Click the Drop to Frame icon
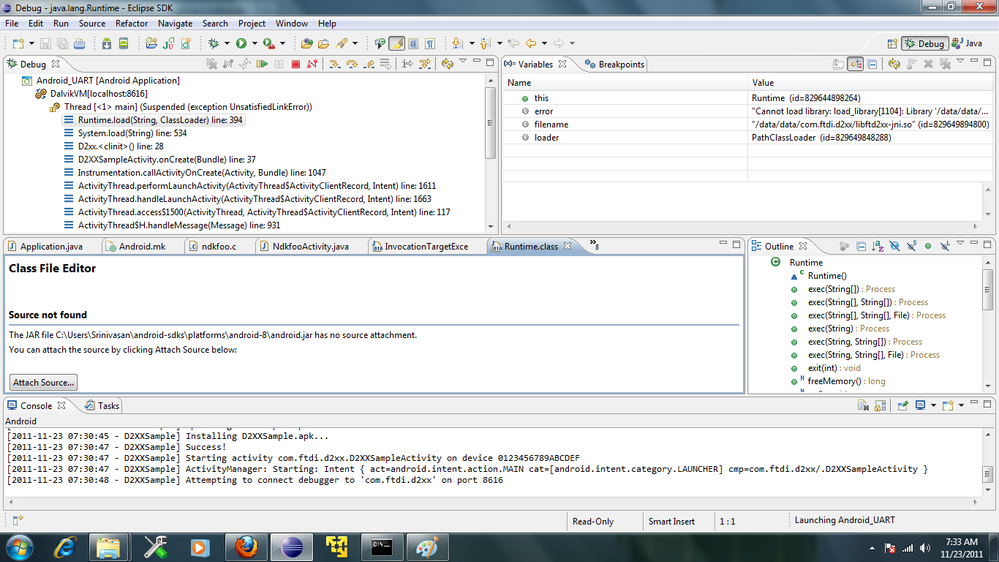This screenshot has width=999, height=562. pos(385,64)
